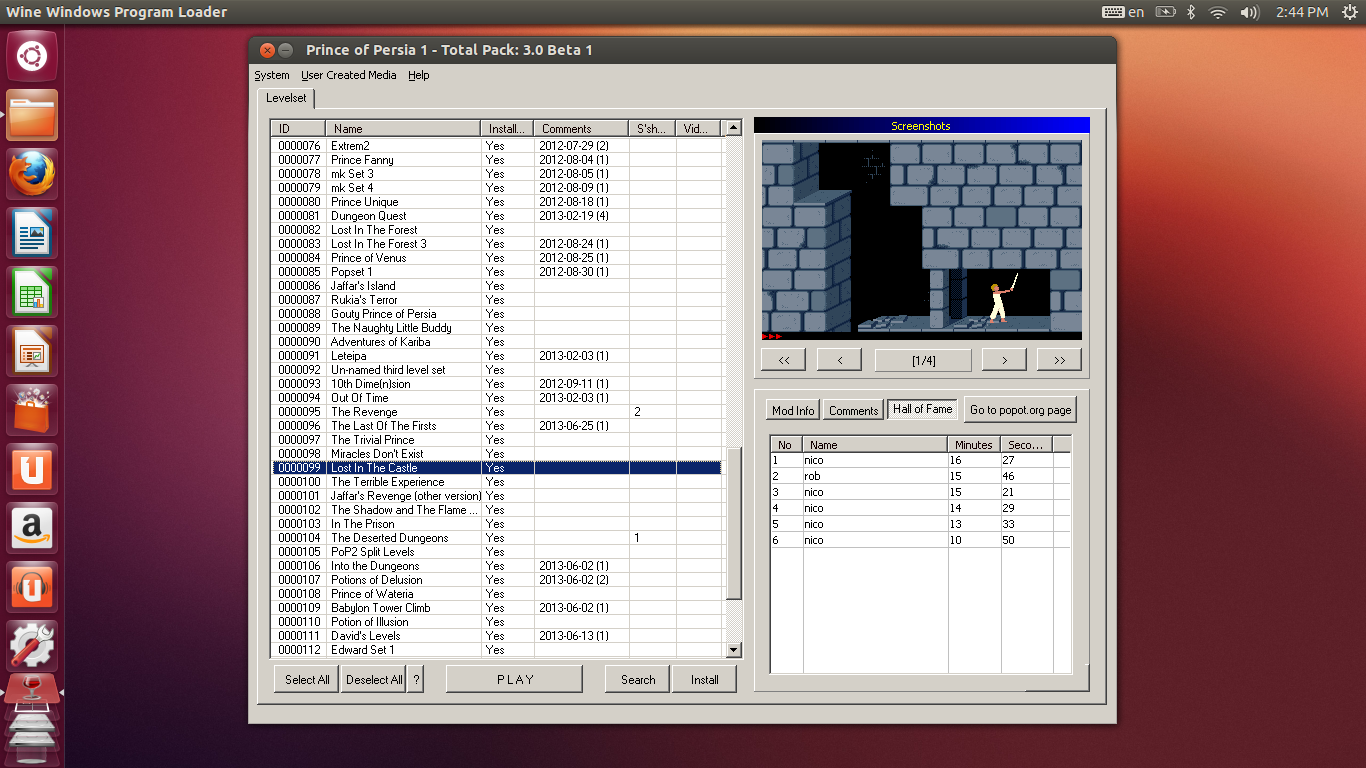Select the Prince of Venus levelset row

click(x=497, y=258)
